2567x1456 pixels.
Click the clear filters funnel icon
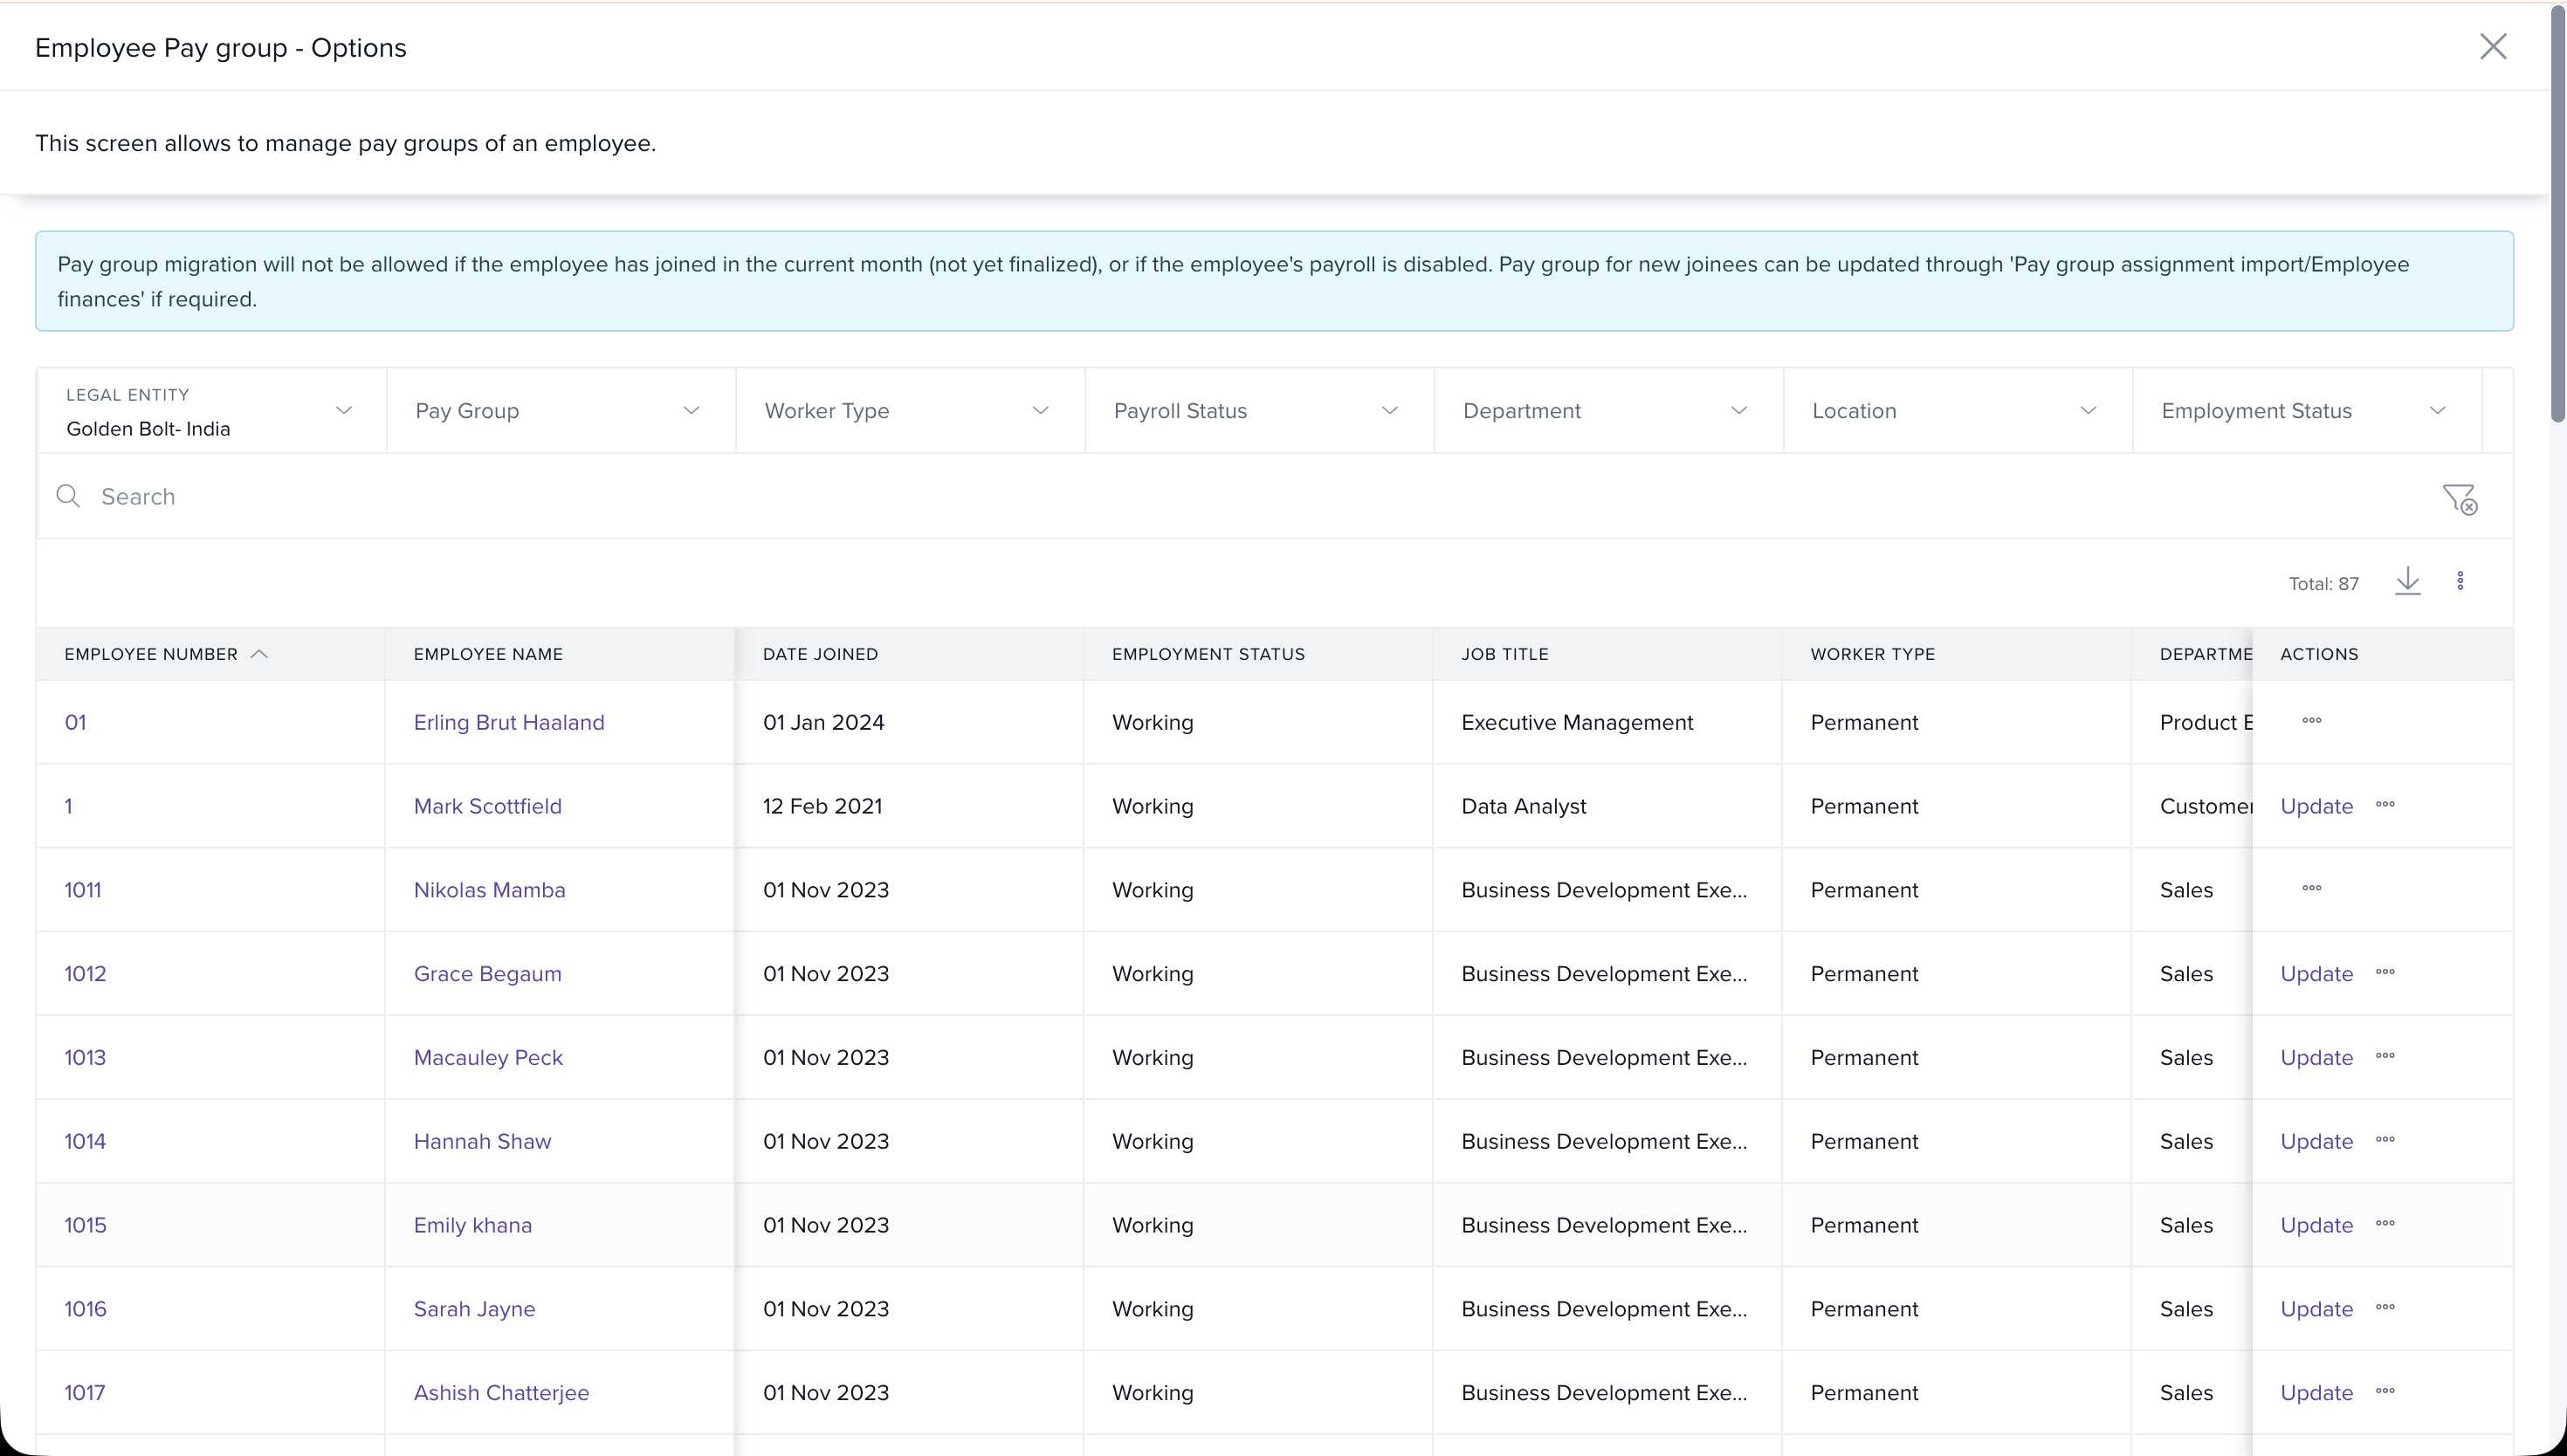click(2459, 498)
